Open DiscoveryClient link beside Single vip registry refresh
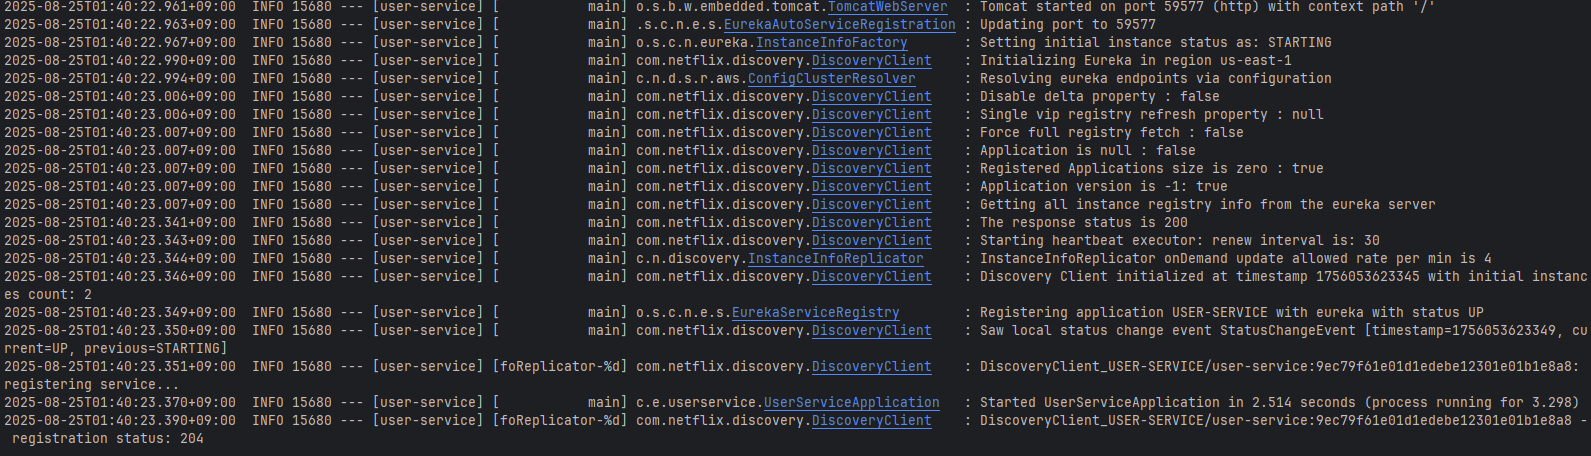This screenshot has width=1591, height=456. (871, 115)
